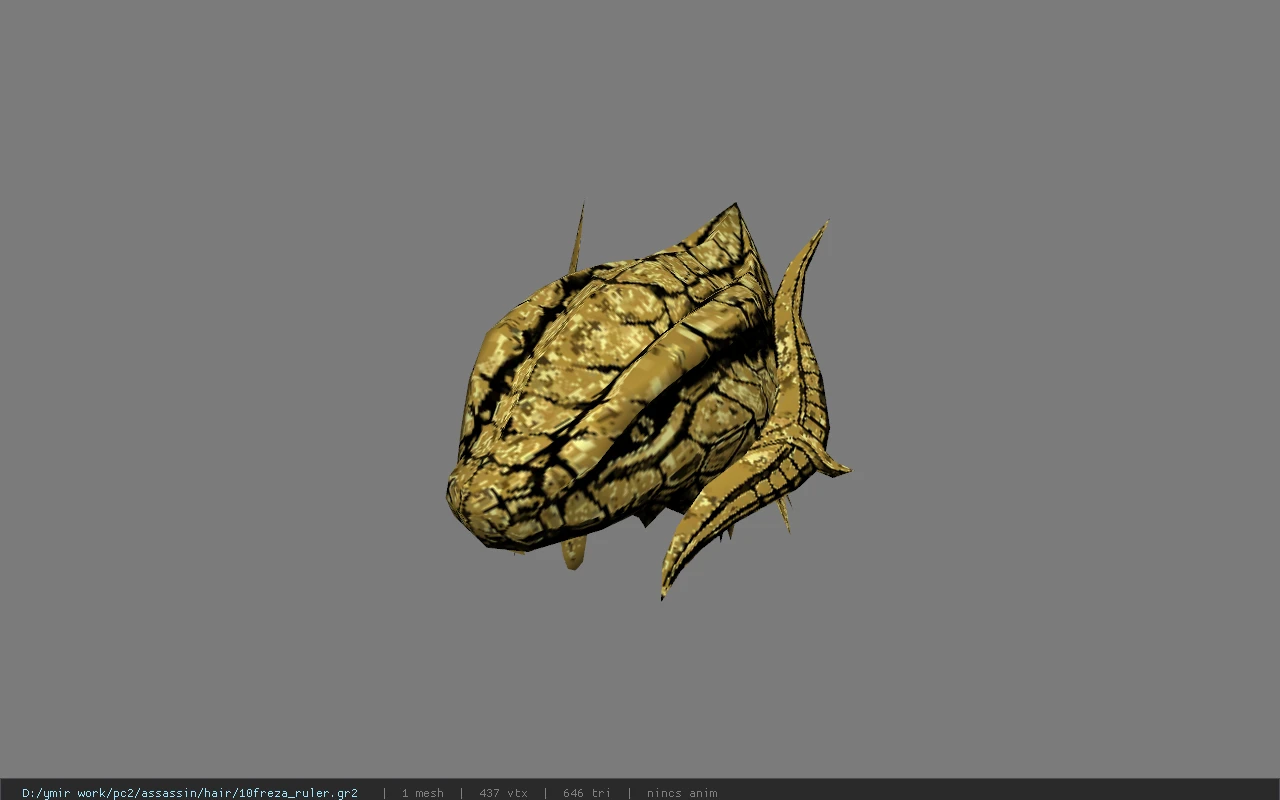Click the 'nincs anim' status entry

tap(682, 793)
